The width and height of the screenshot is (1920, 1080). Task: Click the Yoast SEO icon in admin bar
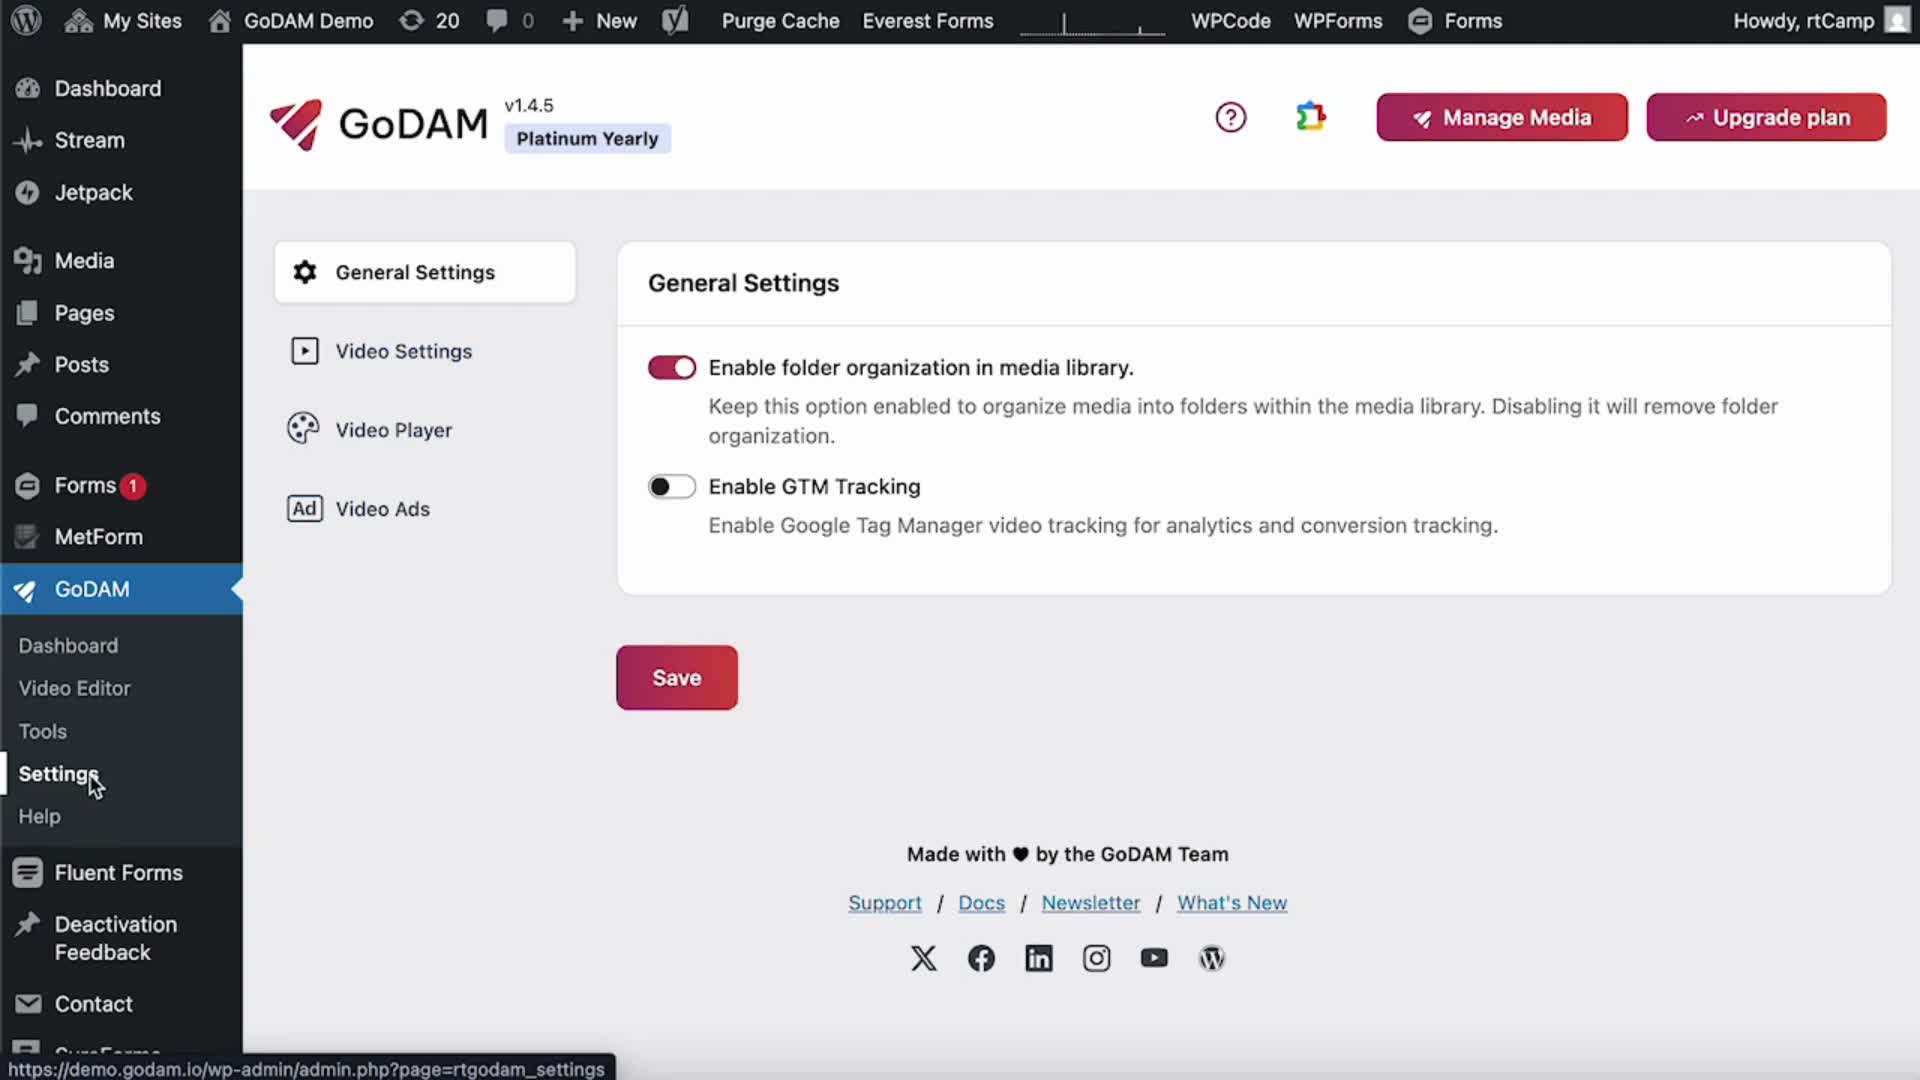point(675,20)
